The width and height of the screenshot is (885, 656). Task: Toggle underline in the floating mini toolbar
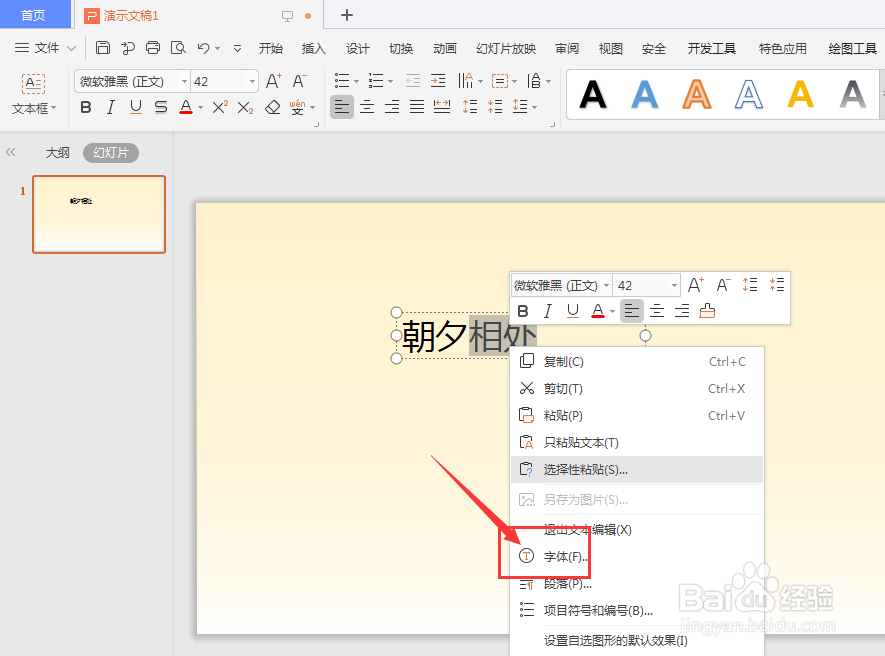[x=572, y=311]
